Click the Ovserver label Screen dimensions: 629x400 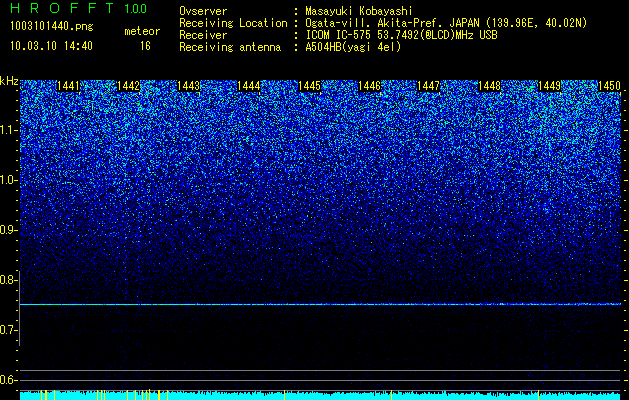[x=203, y=11]
